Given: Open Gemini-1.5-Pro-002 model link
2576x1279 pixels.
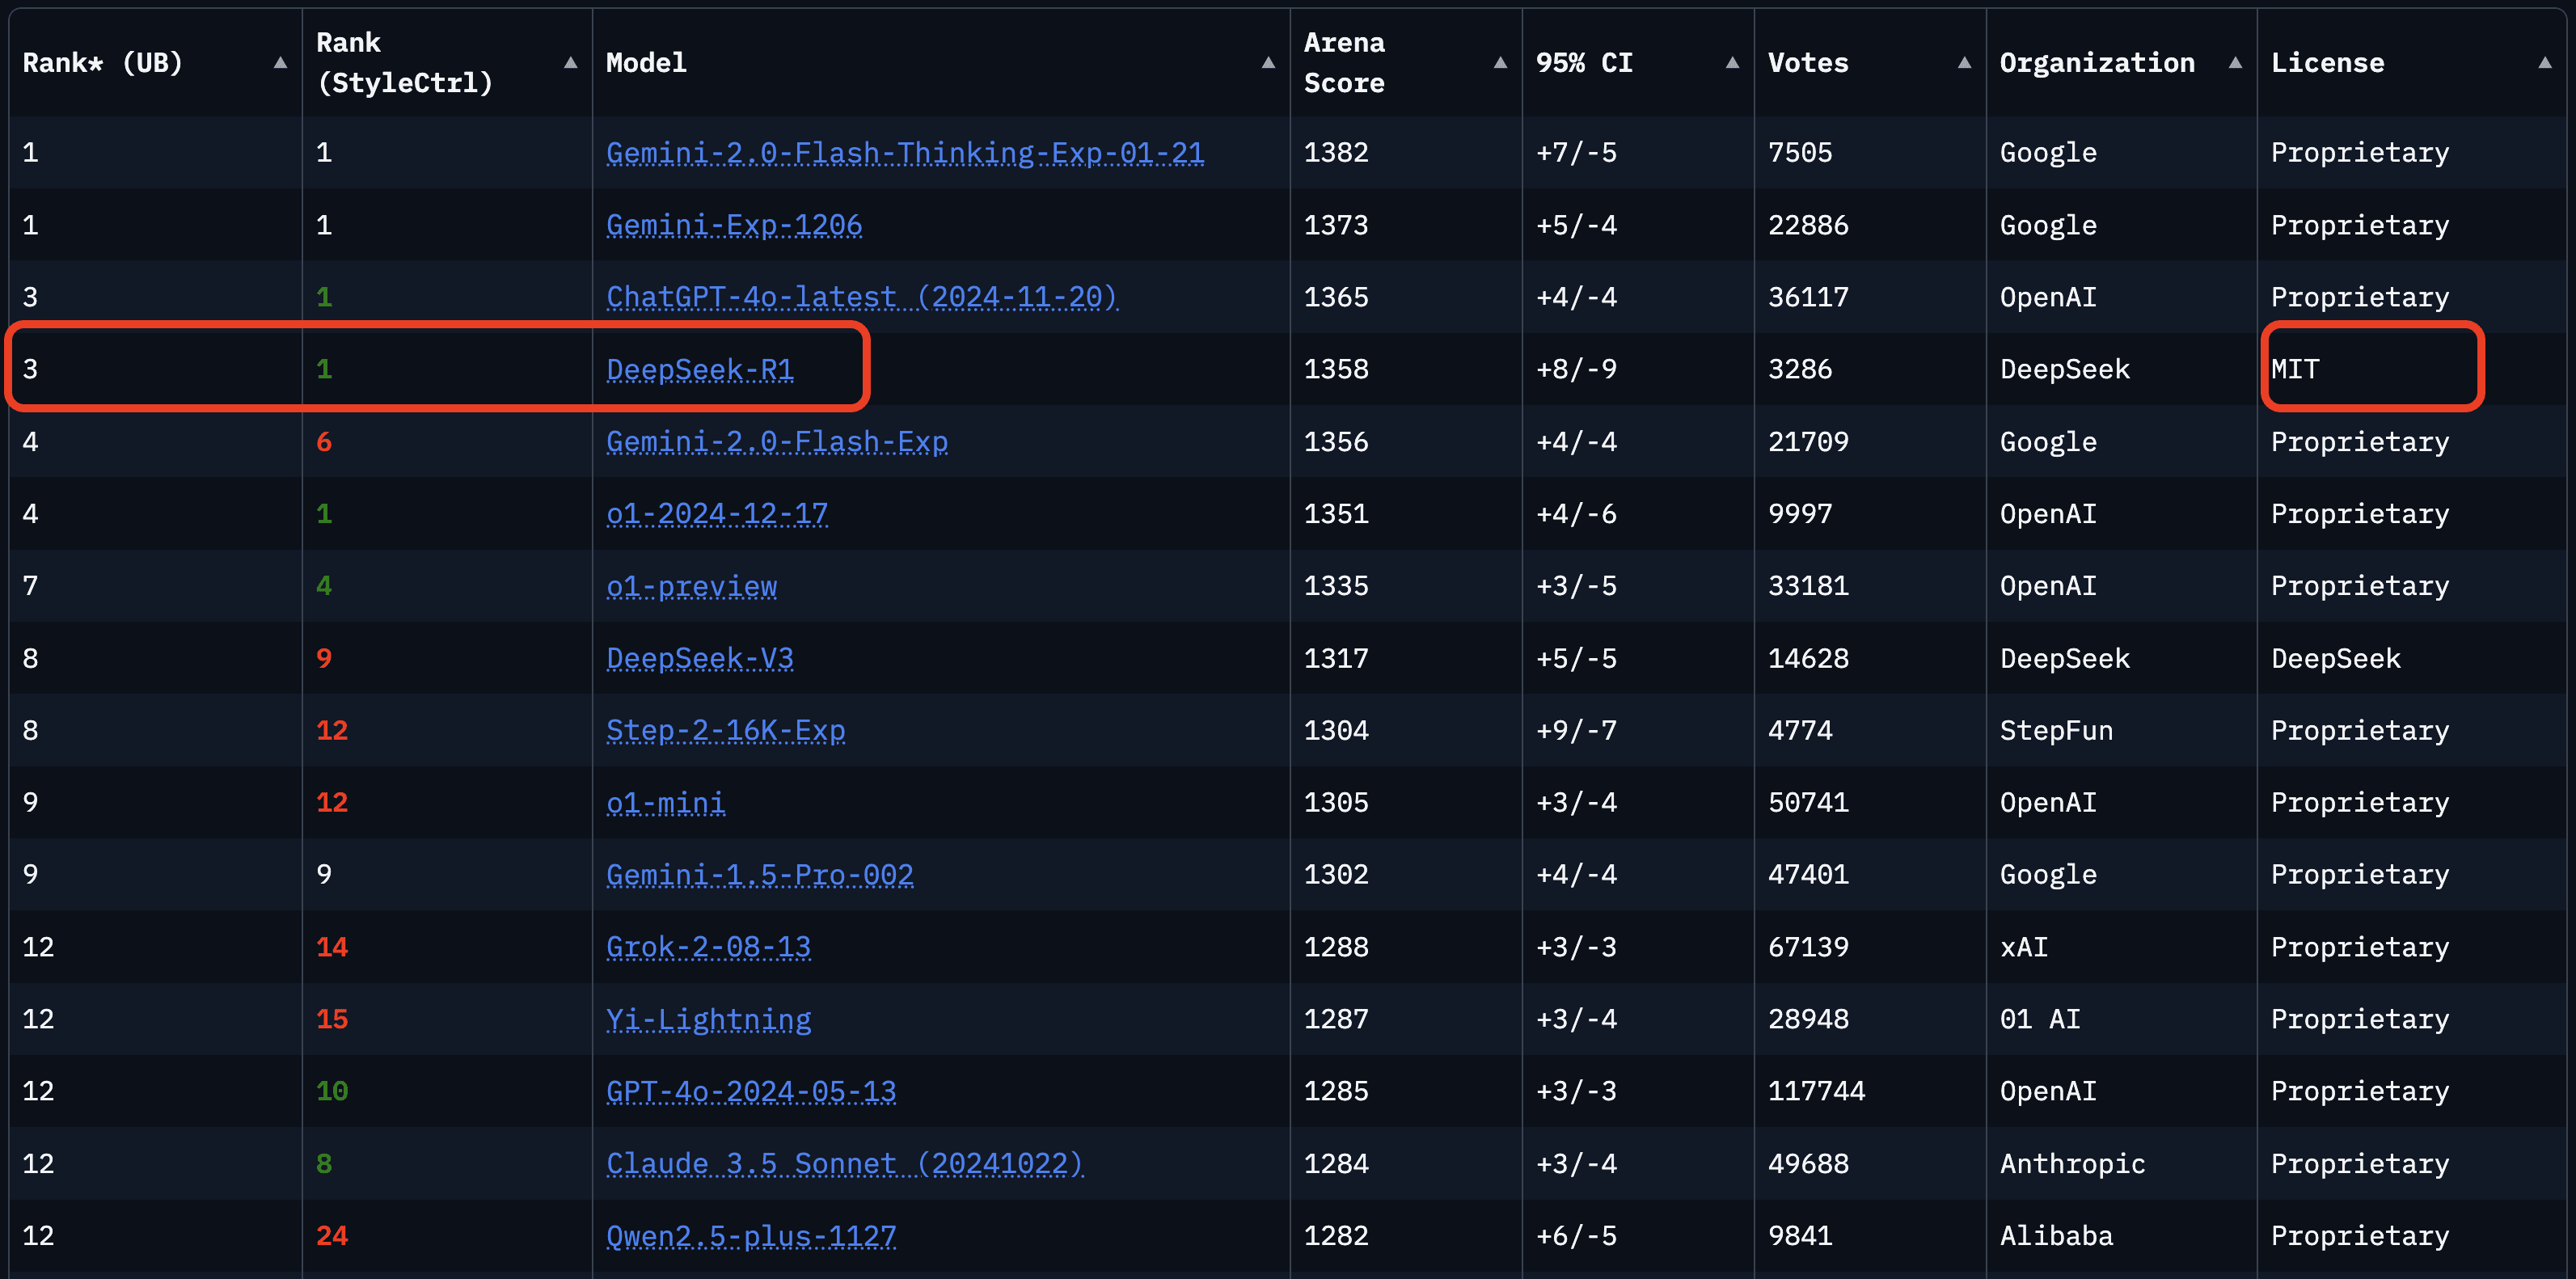Looking at the screenshot, I should pyautogui.click(x=760, y=875).
